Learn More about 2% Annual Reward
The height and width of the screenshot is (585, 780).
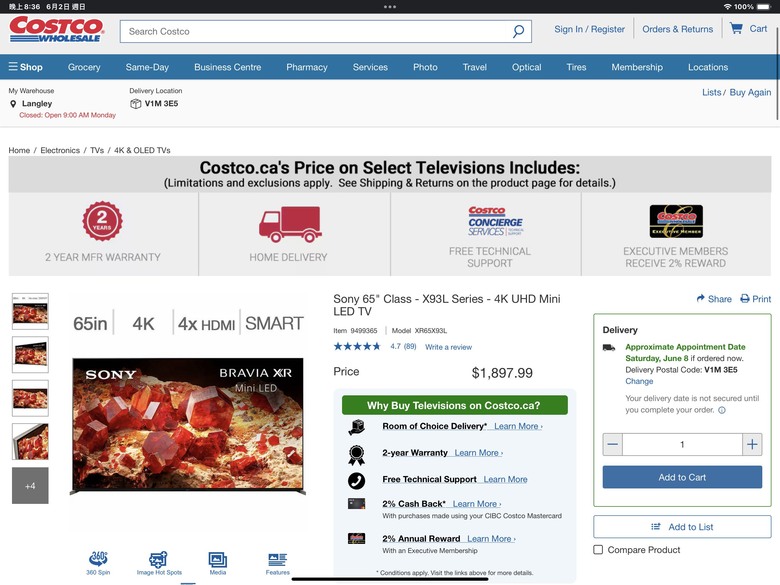[491, 538]
